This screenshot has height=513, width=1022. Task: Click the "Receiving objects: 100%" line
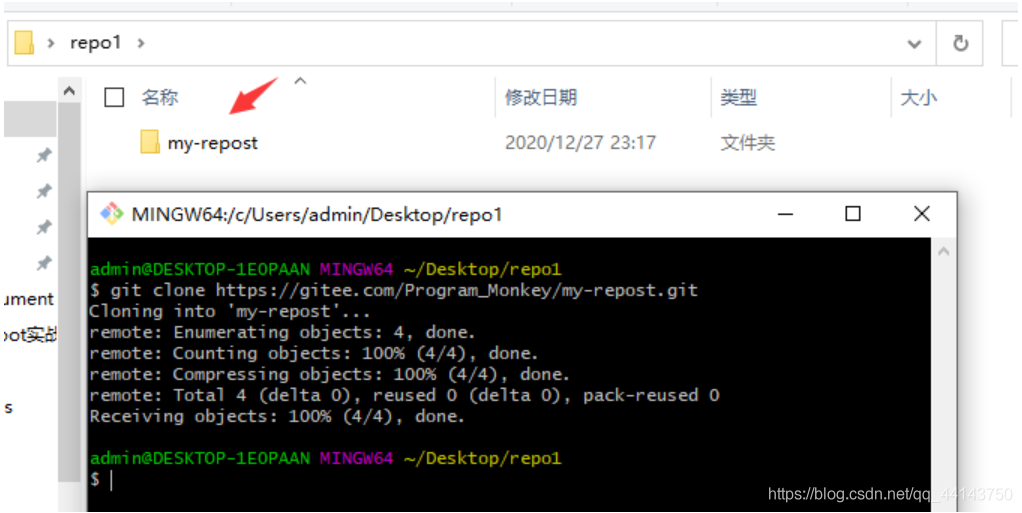(x=277, y=416)
